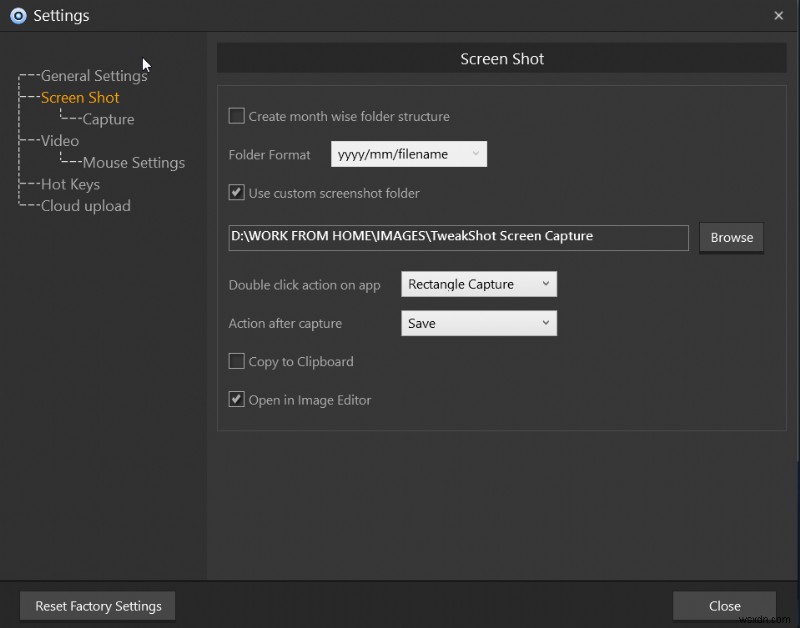Select General Settings in the sidebar
This screenshot has width=800, height=628.
[94, 76]
